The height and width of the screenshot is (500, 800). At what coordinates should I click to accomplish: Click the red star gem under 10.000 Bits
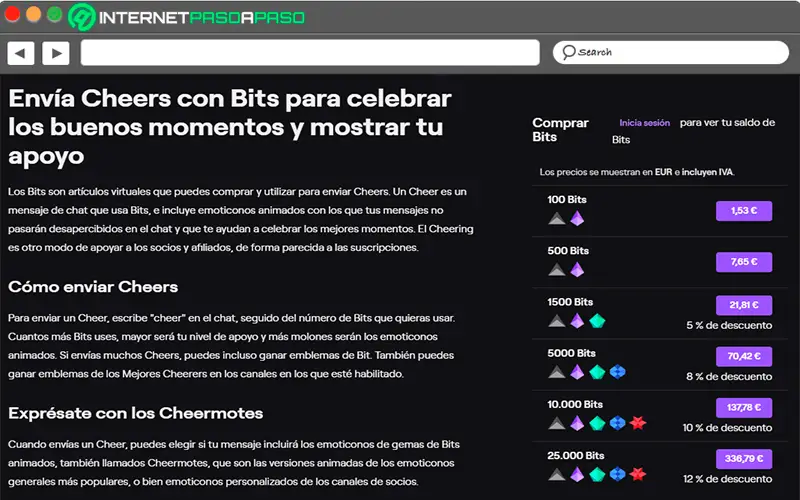[x=638, y=423]
